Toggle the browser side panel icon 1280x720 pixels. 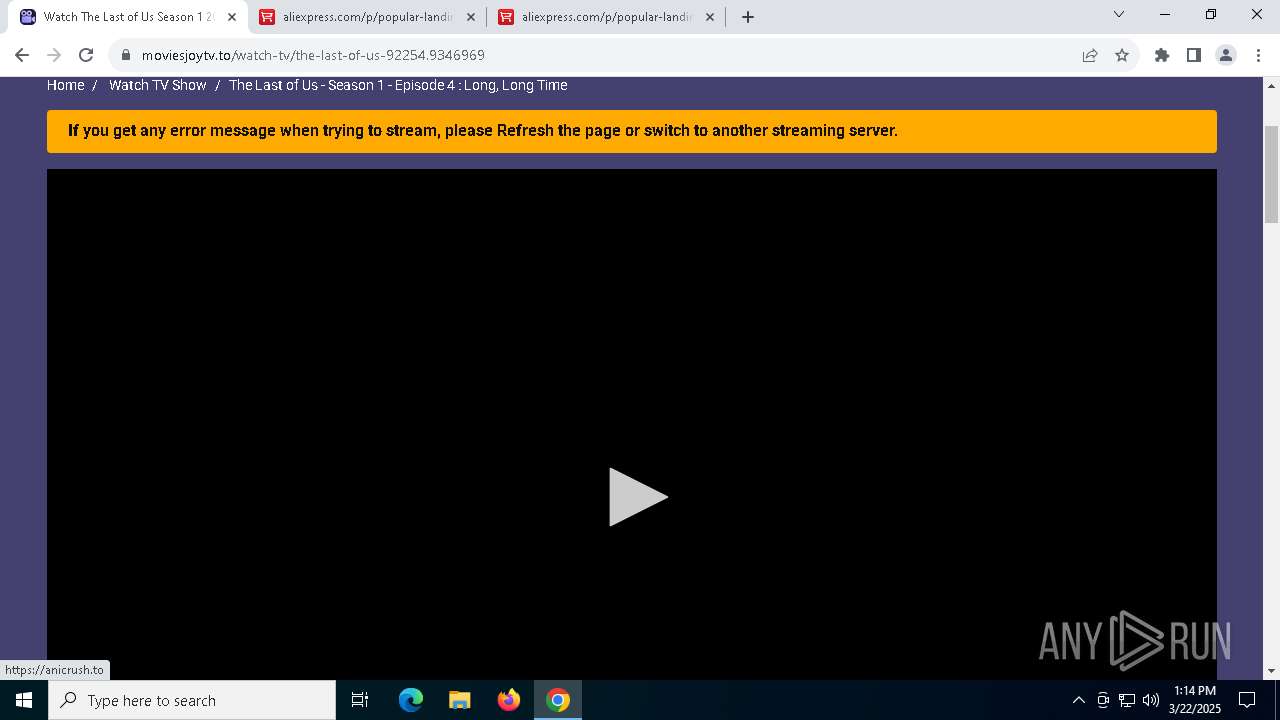pyautogui.click(x=1194, y=55)
